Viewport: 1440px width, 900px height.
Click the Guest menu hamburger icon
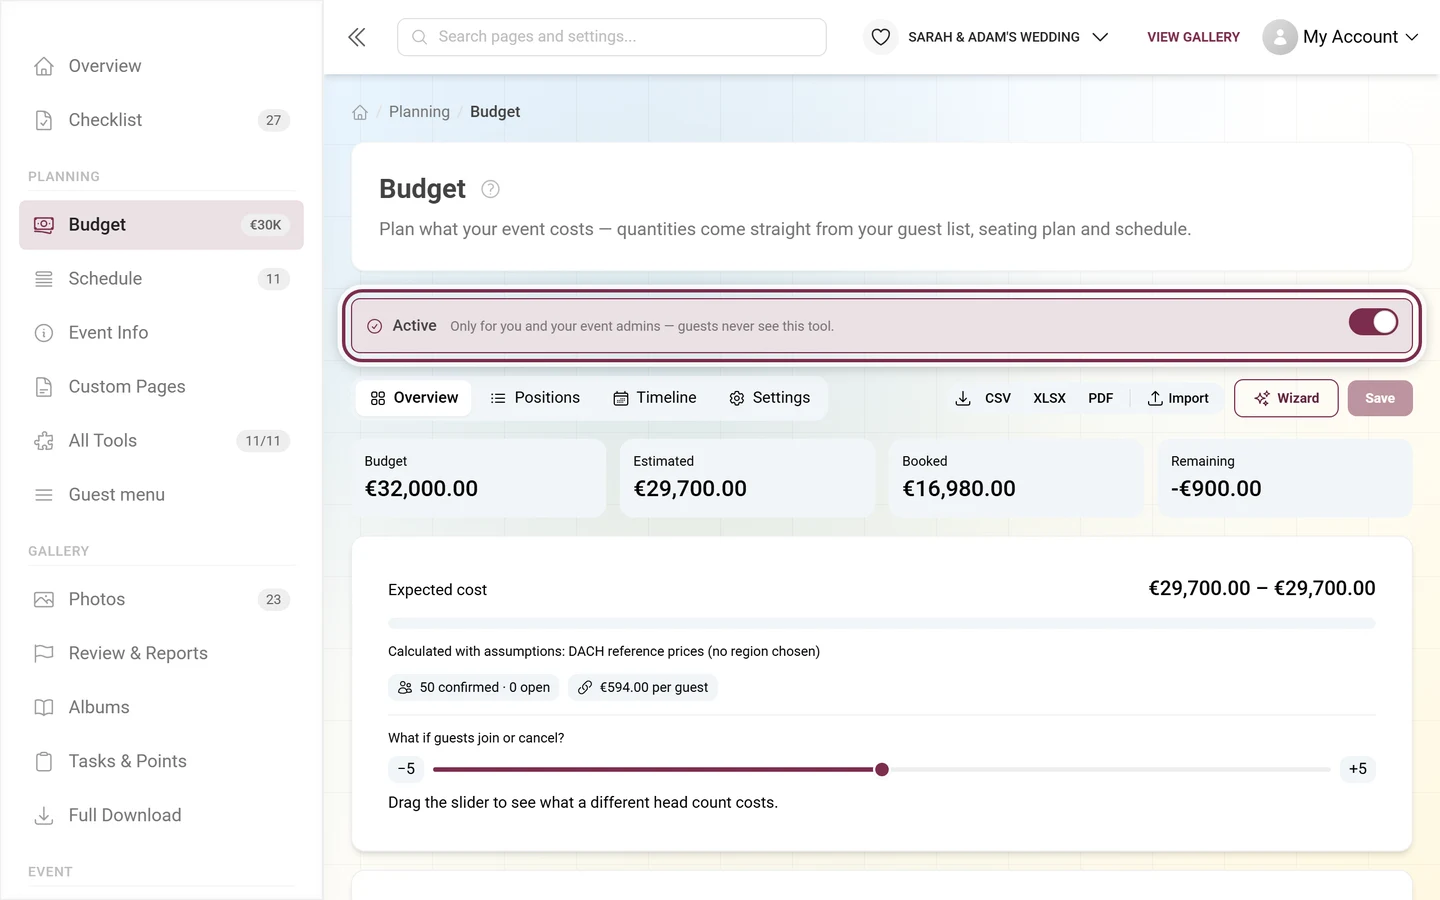44,495
